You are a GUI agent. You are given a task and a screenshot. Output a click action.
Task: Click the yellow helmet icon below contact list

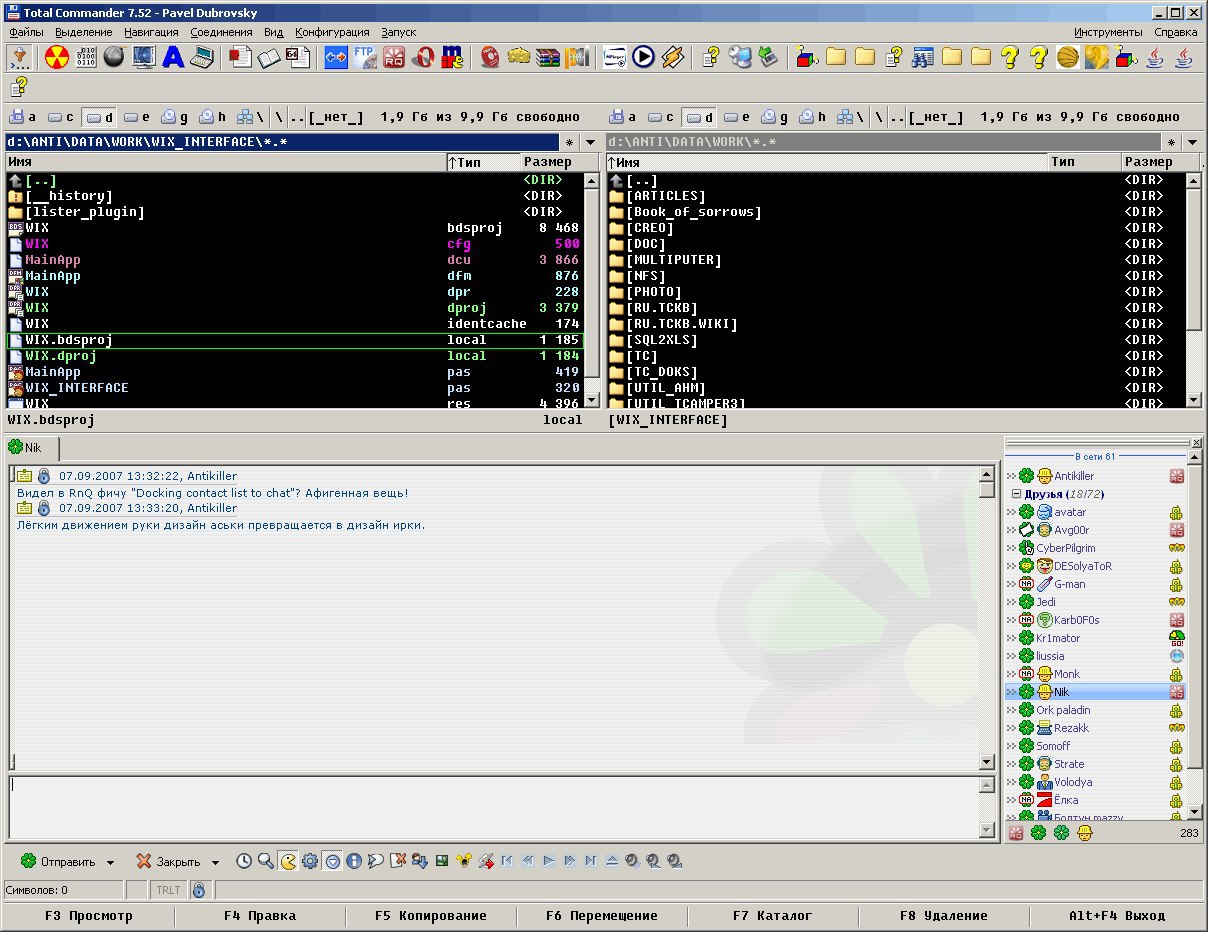tap(1085, 833)
